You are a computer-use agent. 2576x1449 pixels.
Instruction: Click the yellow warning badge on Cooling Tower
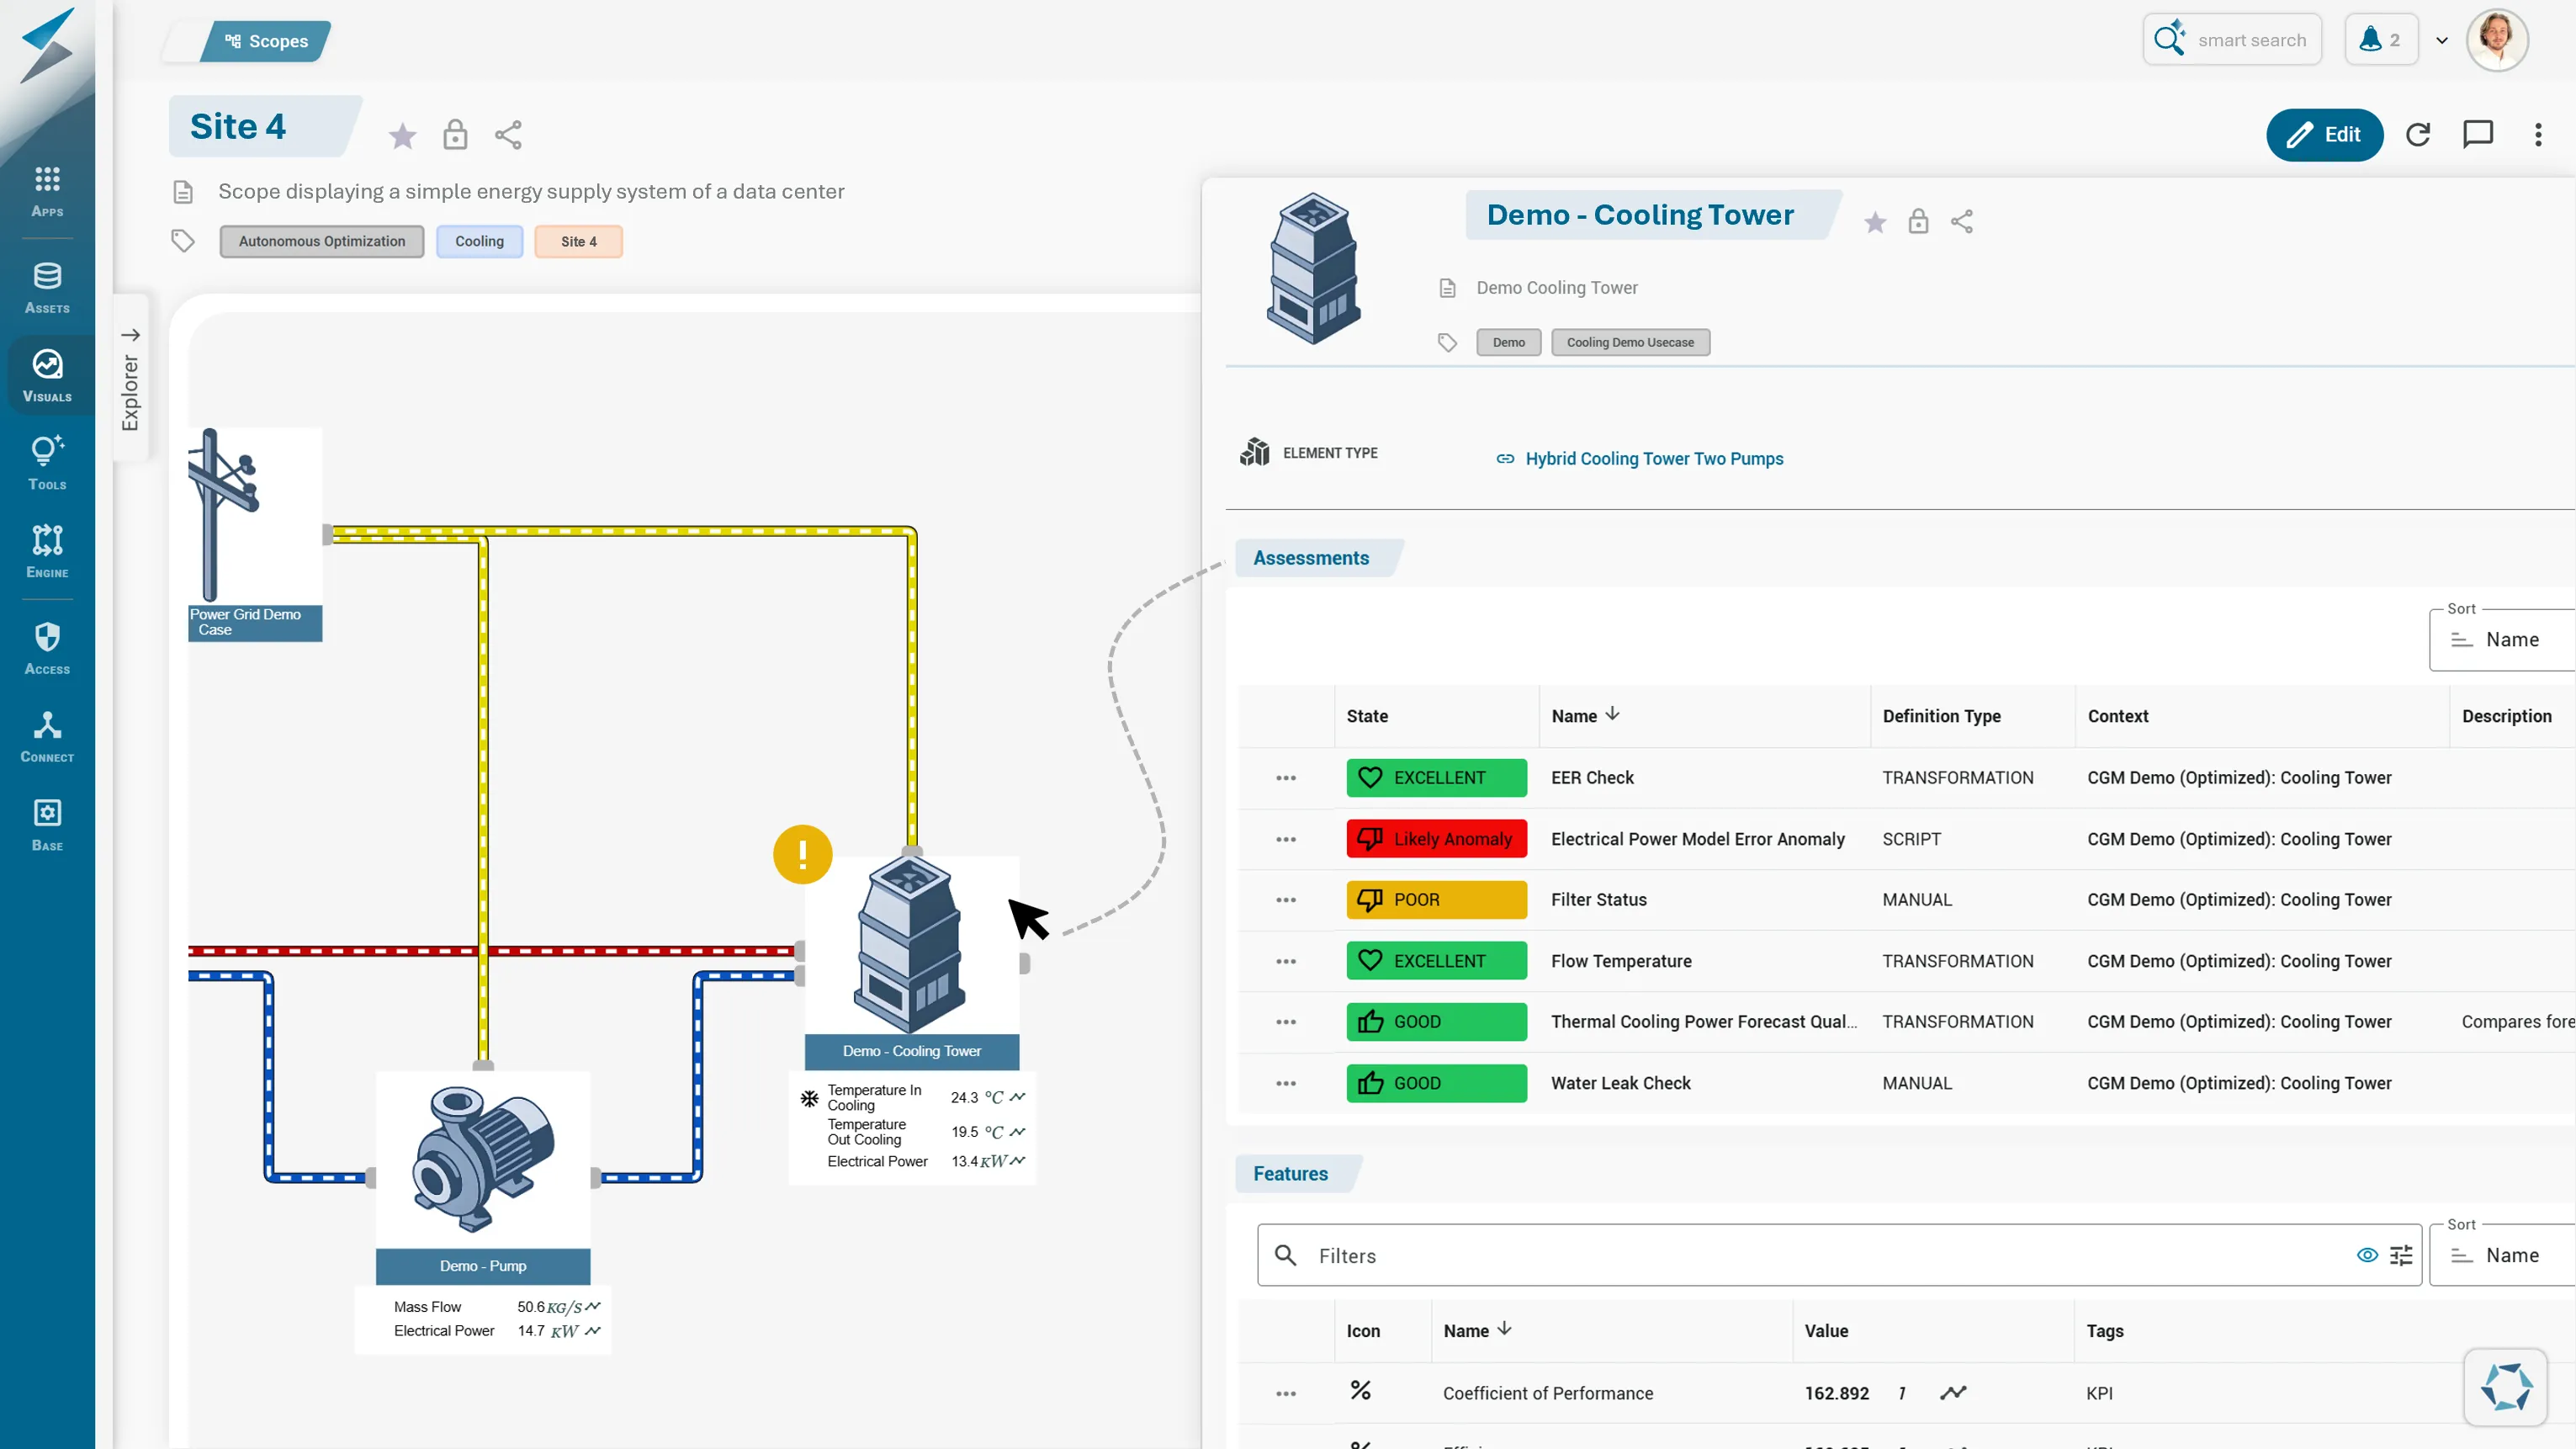(802, 854)
